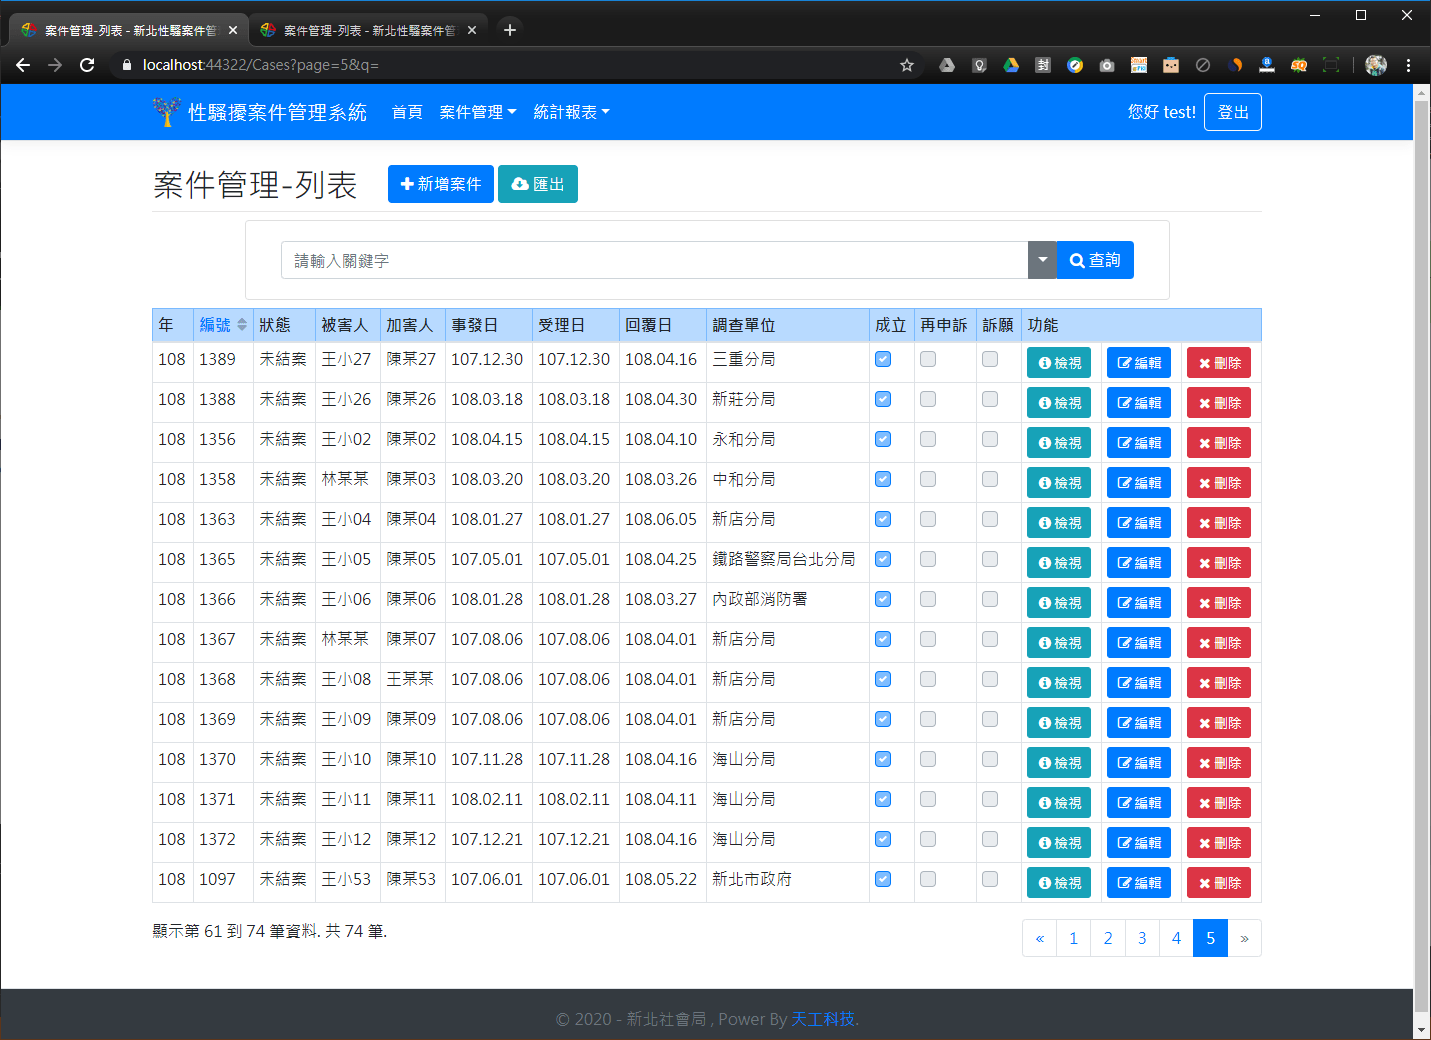
Task: Open 天工科技 footer link
Action: pyautogui.click(x=823, y=1019)
